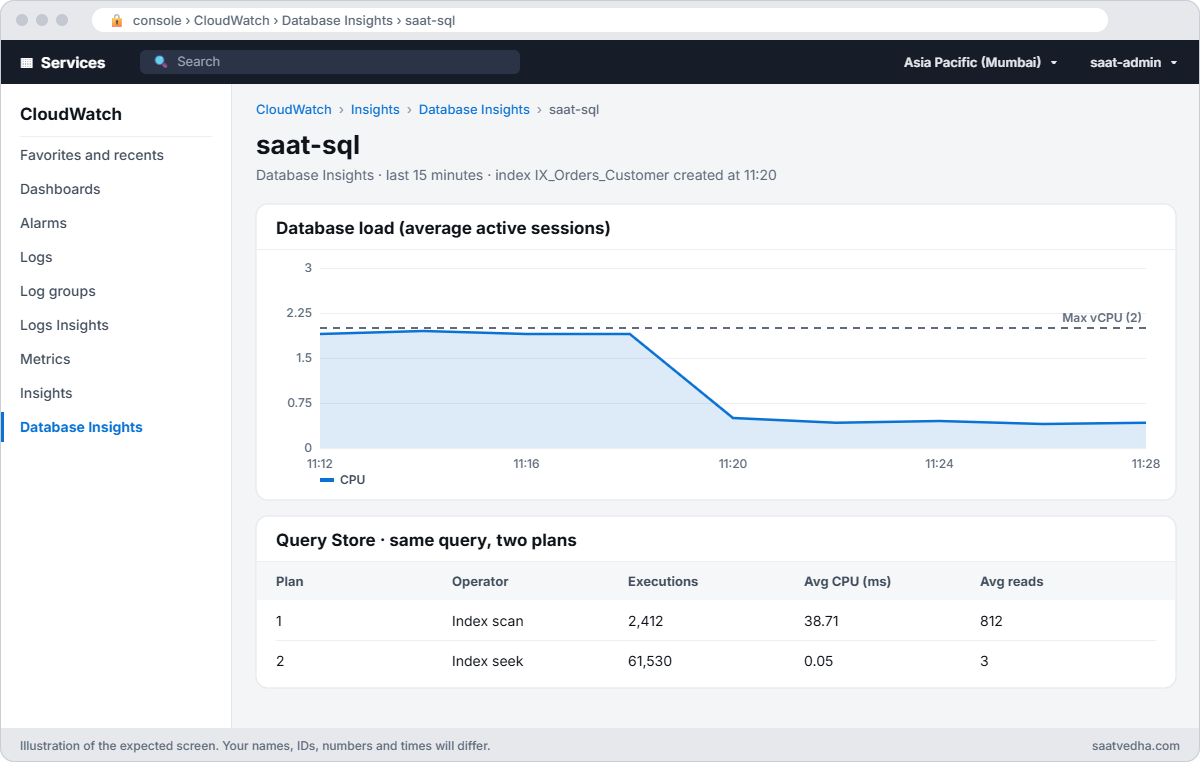Click the 2,412 executions value
The height and width of the screenshot is (762, 1200).
point(646,621)
